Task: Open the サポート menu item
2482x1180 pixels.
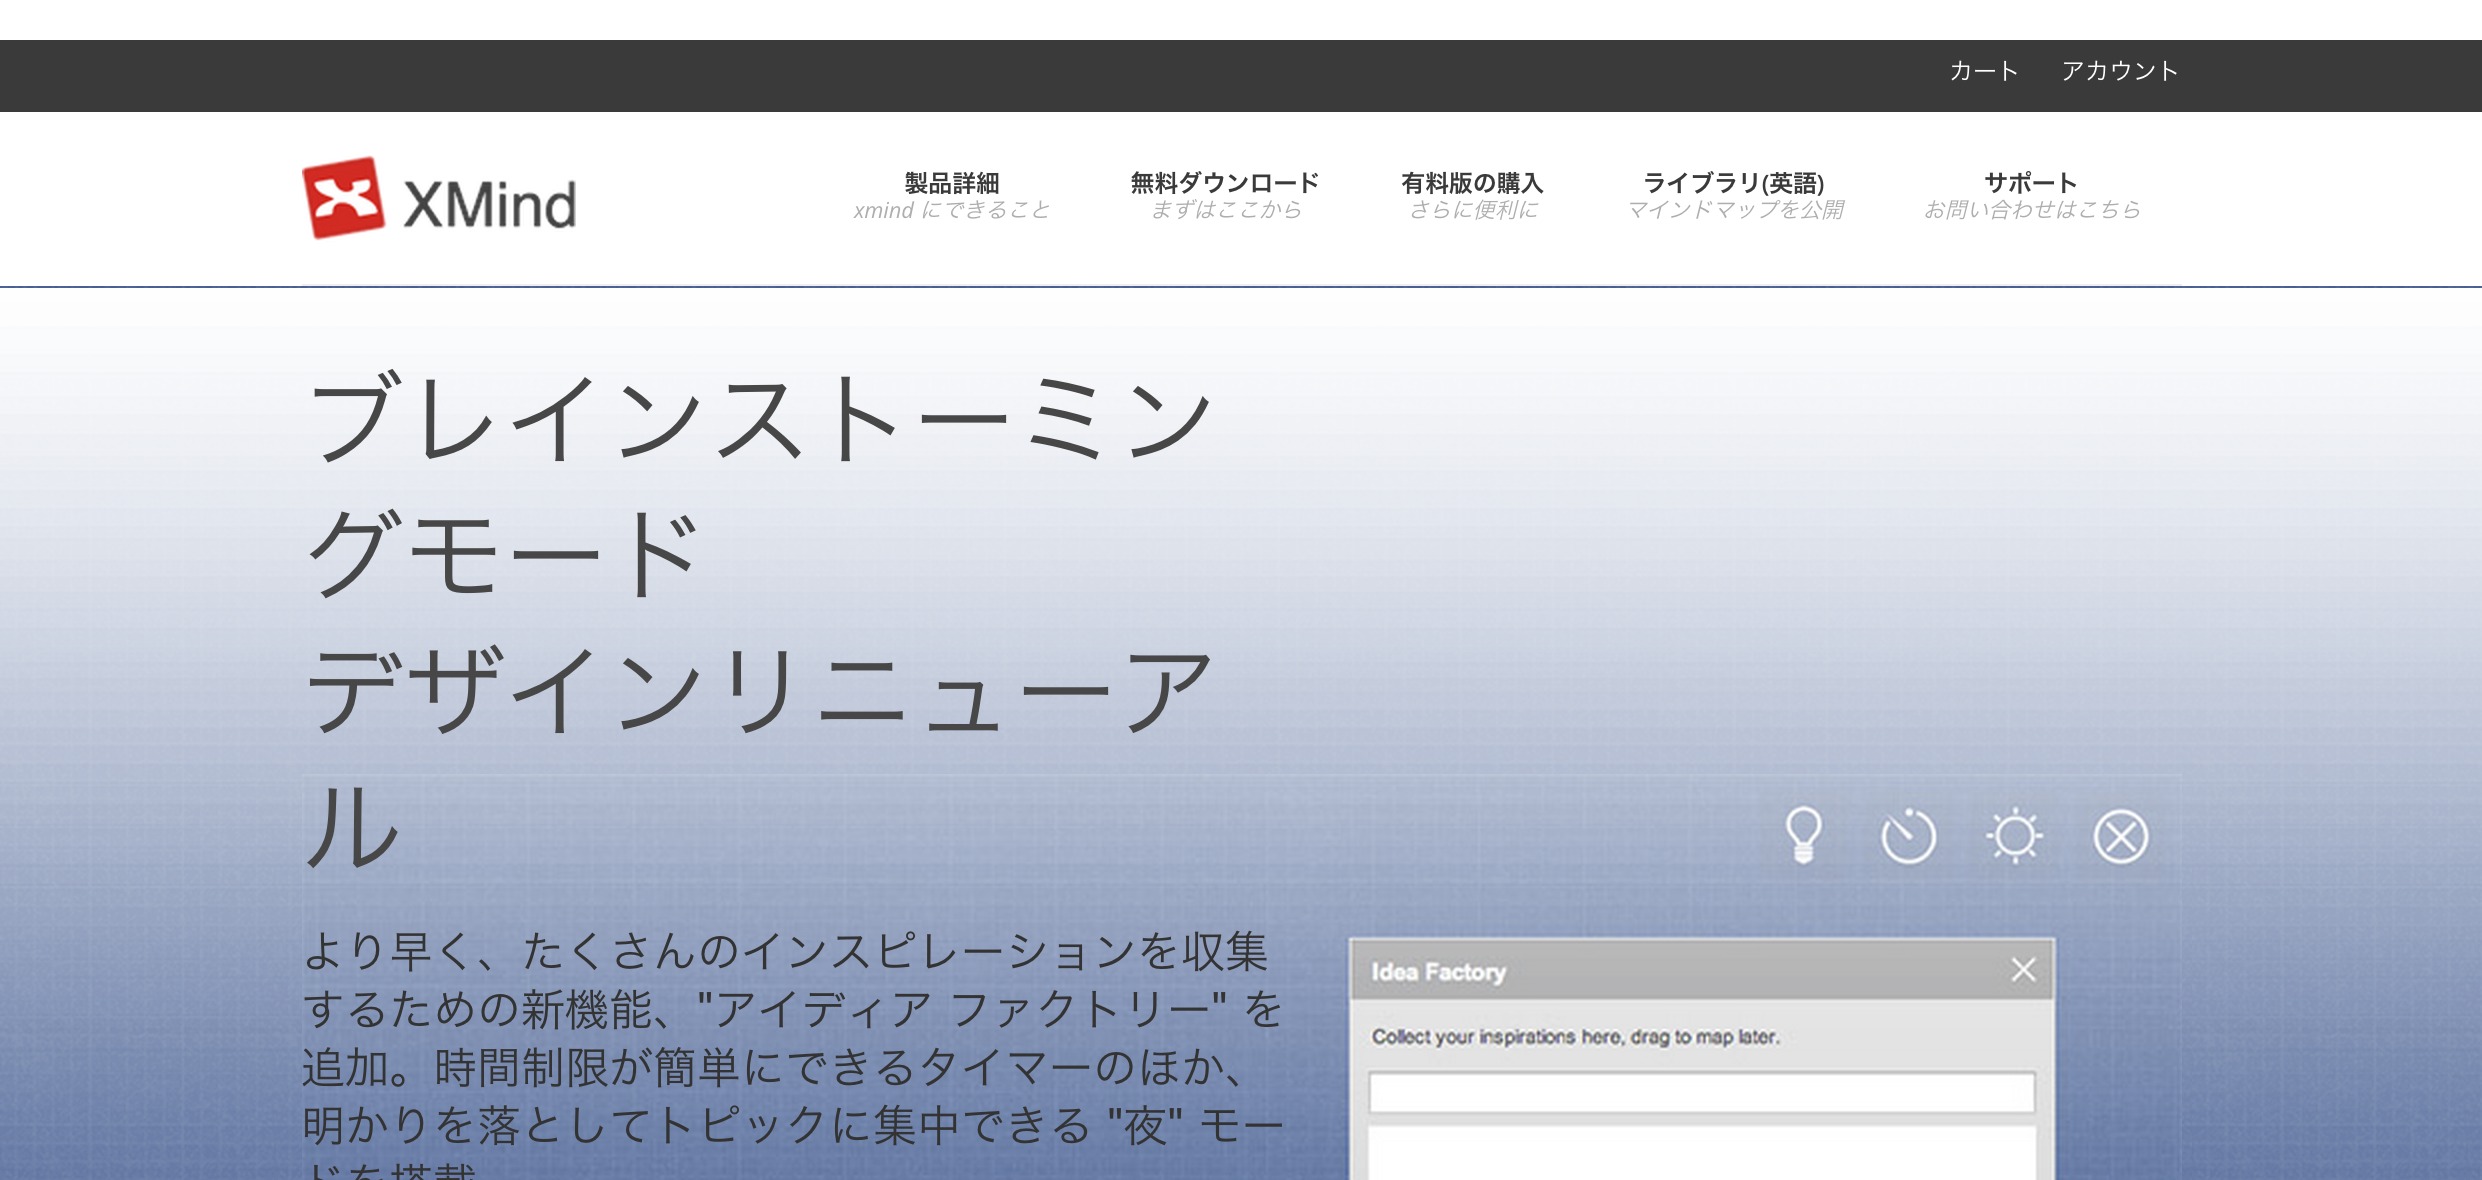Action: 2031,196
